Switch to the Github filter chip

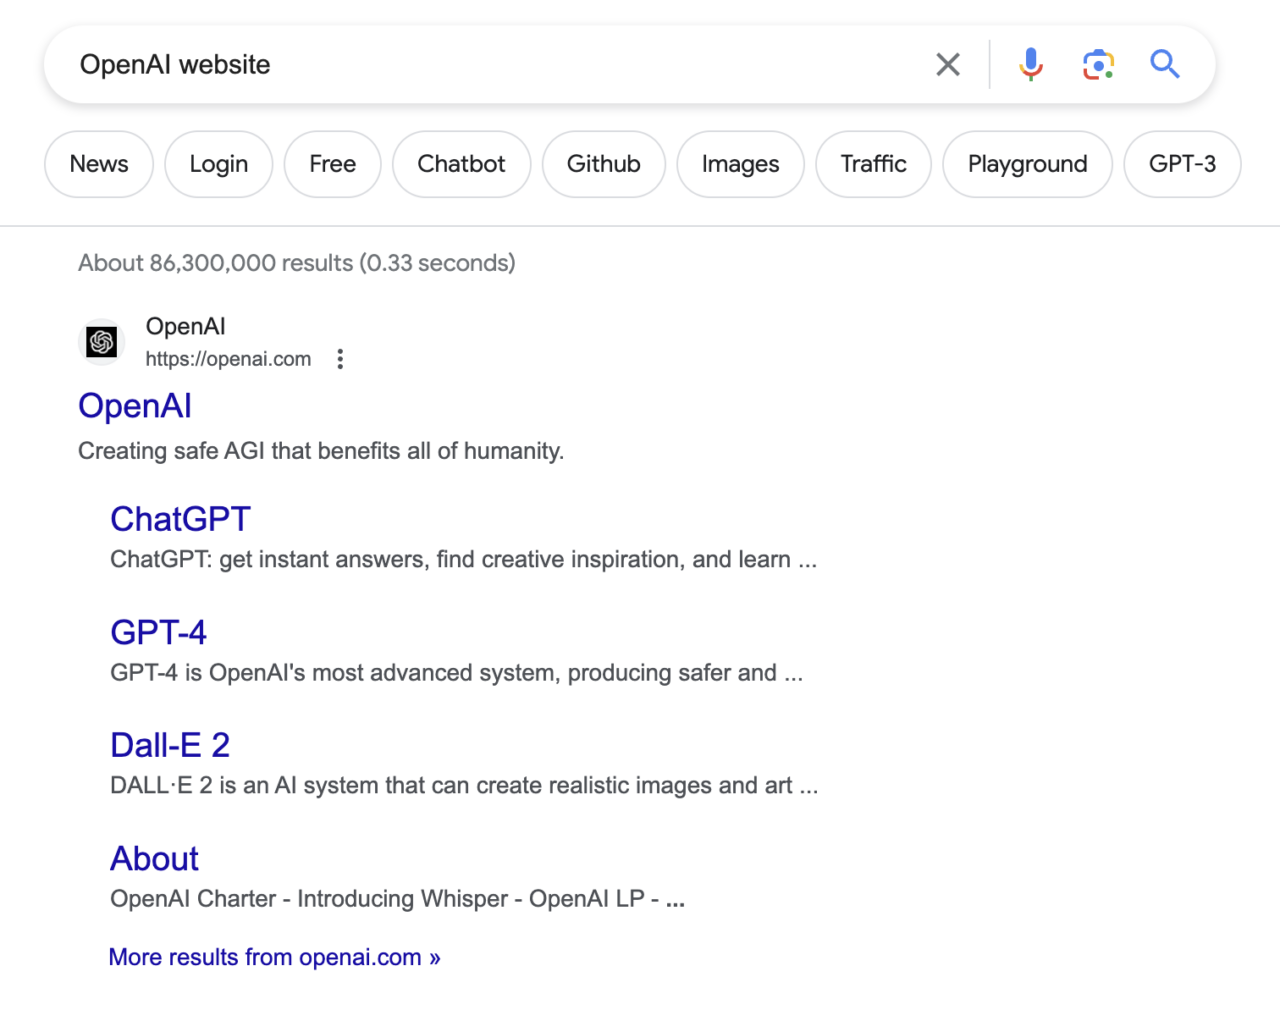[x=604, y=164]
